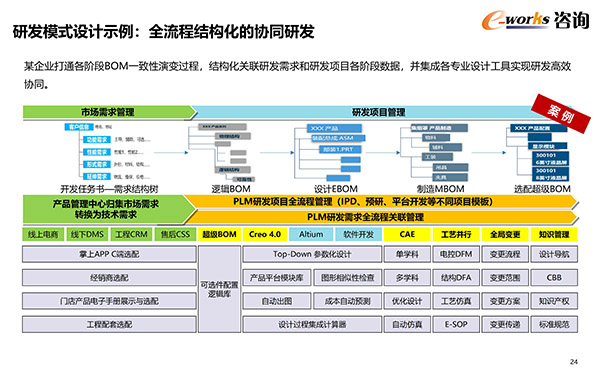Viewport: 600px width, 374px height.
Task: Open the 制造MBOM tree diagram
Action: (x=434, y=152)
